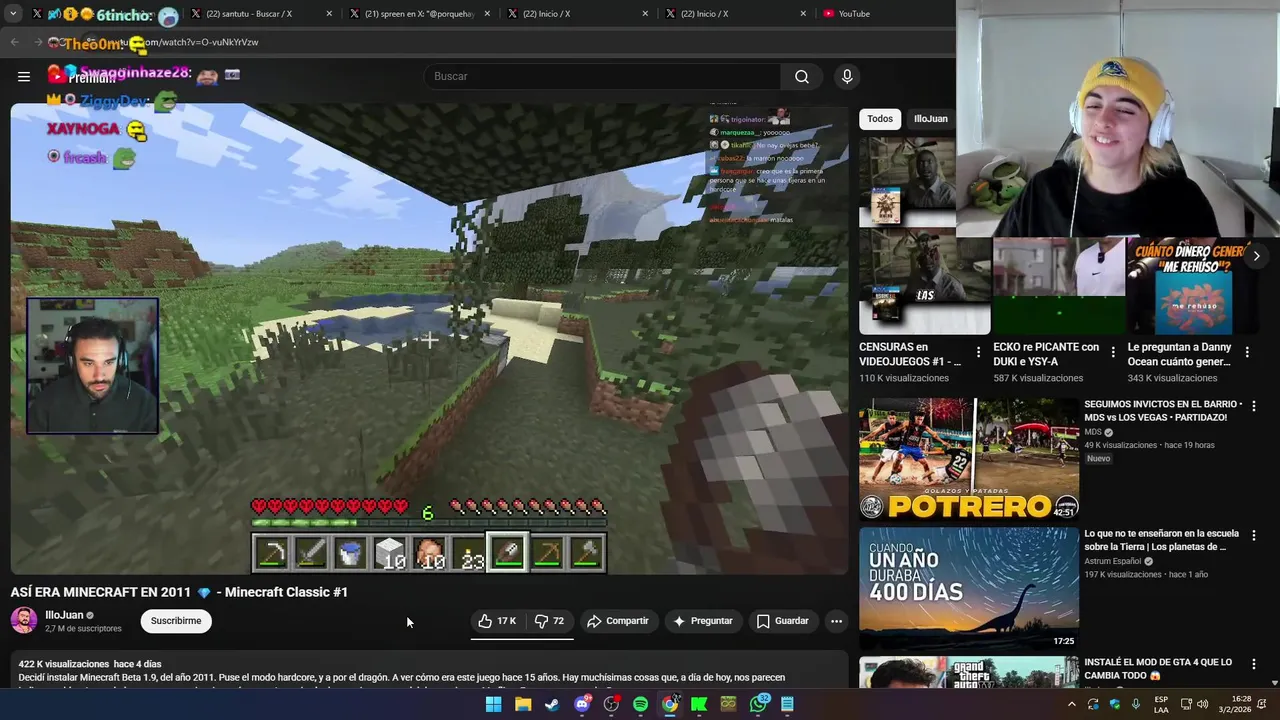
Task: Like the video with 17 K thumbs-up
Action: (x=497, y=621)
